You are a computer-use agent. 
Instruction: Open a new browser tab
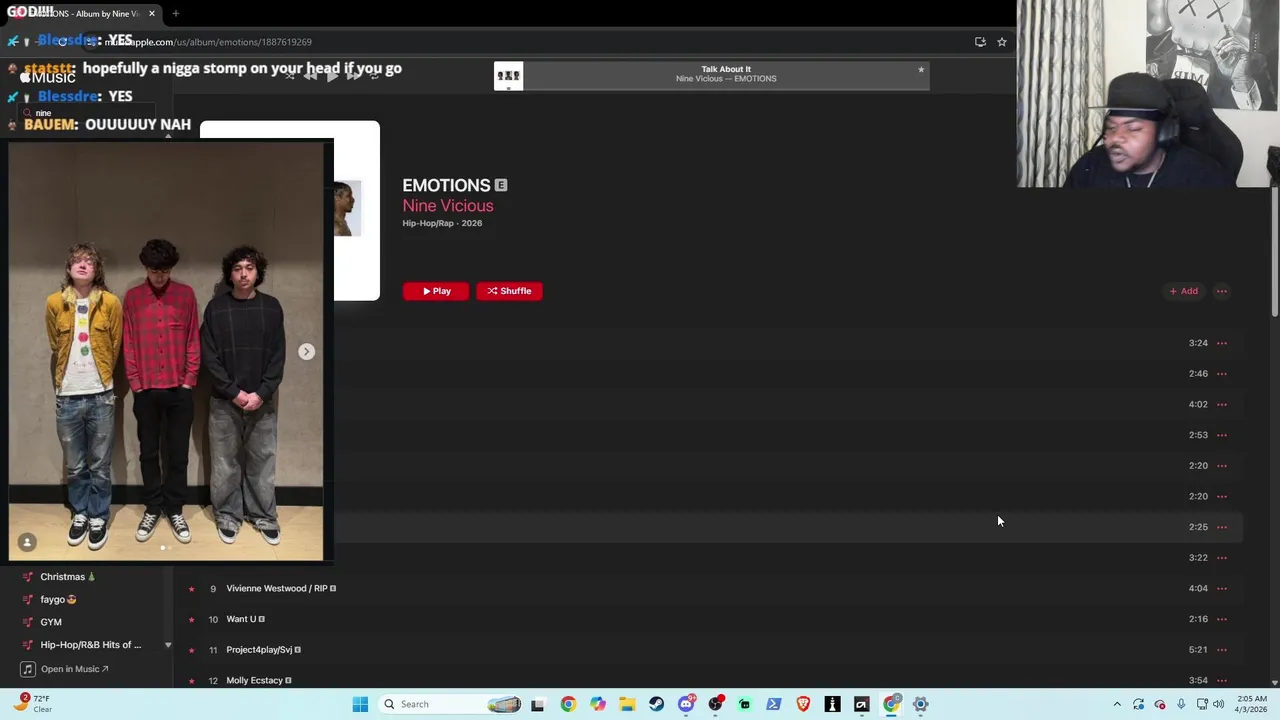tap(175, 14)
